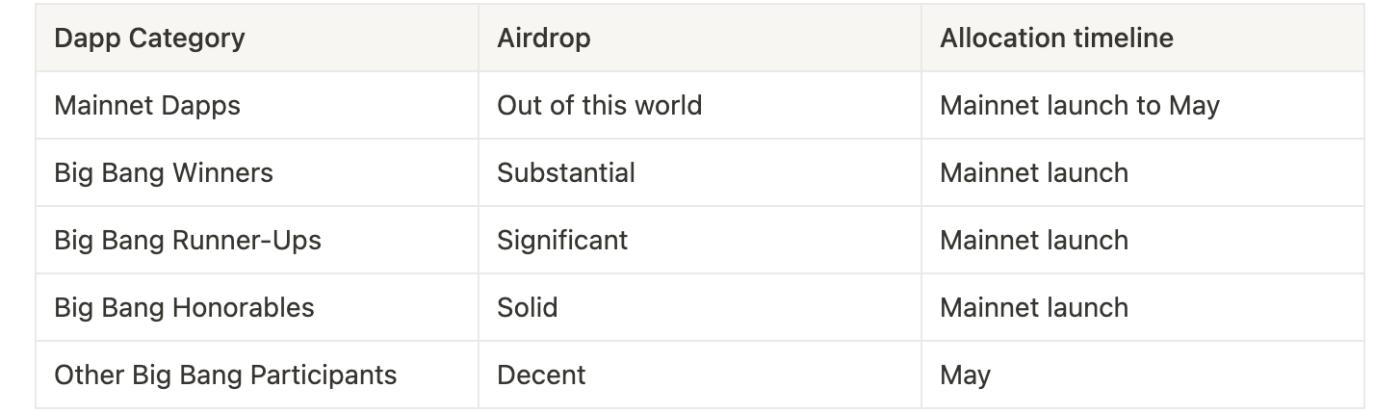Select the "Airdrop" column header cell
1400x414 pixels.
544,39
